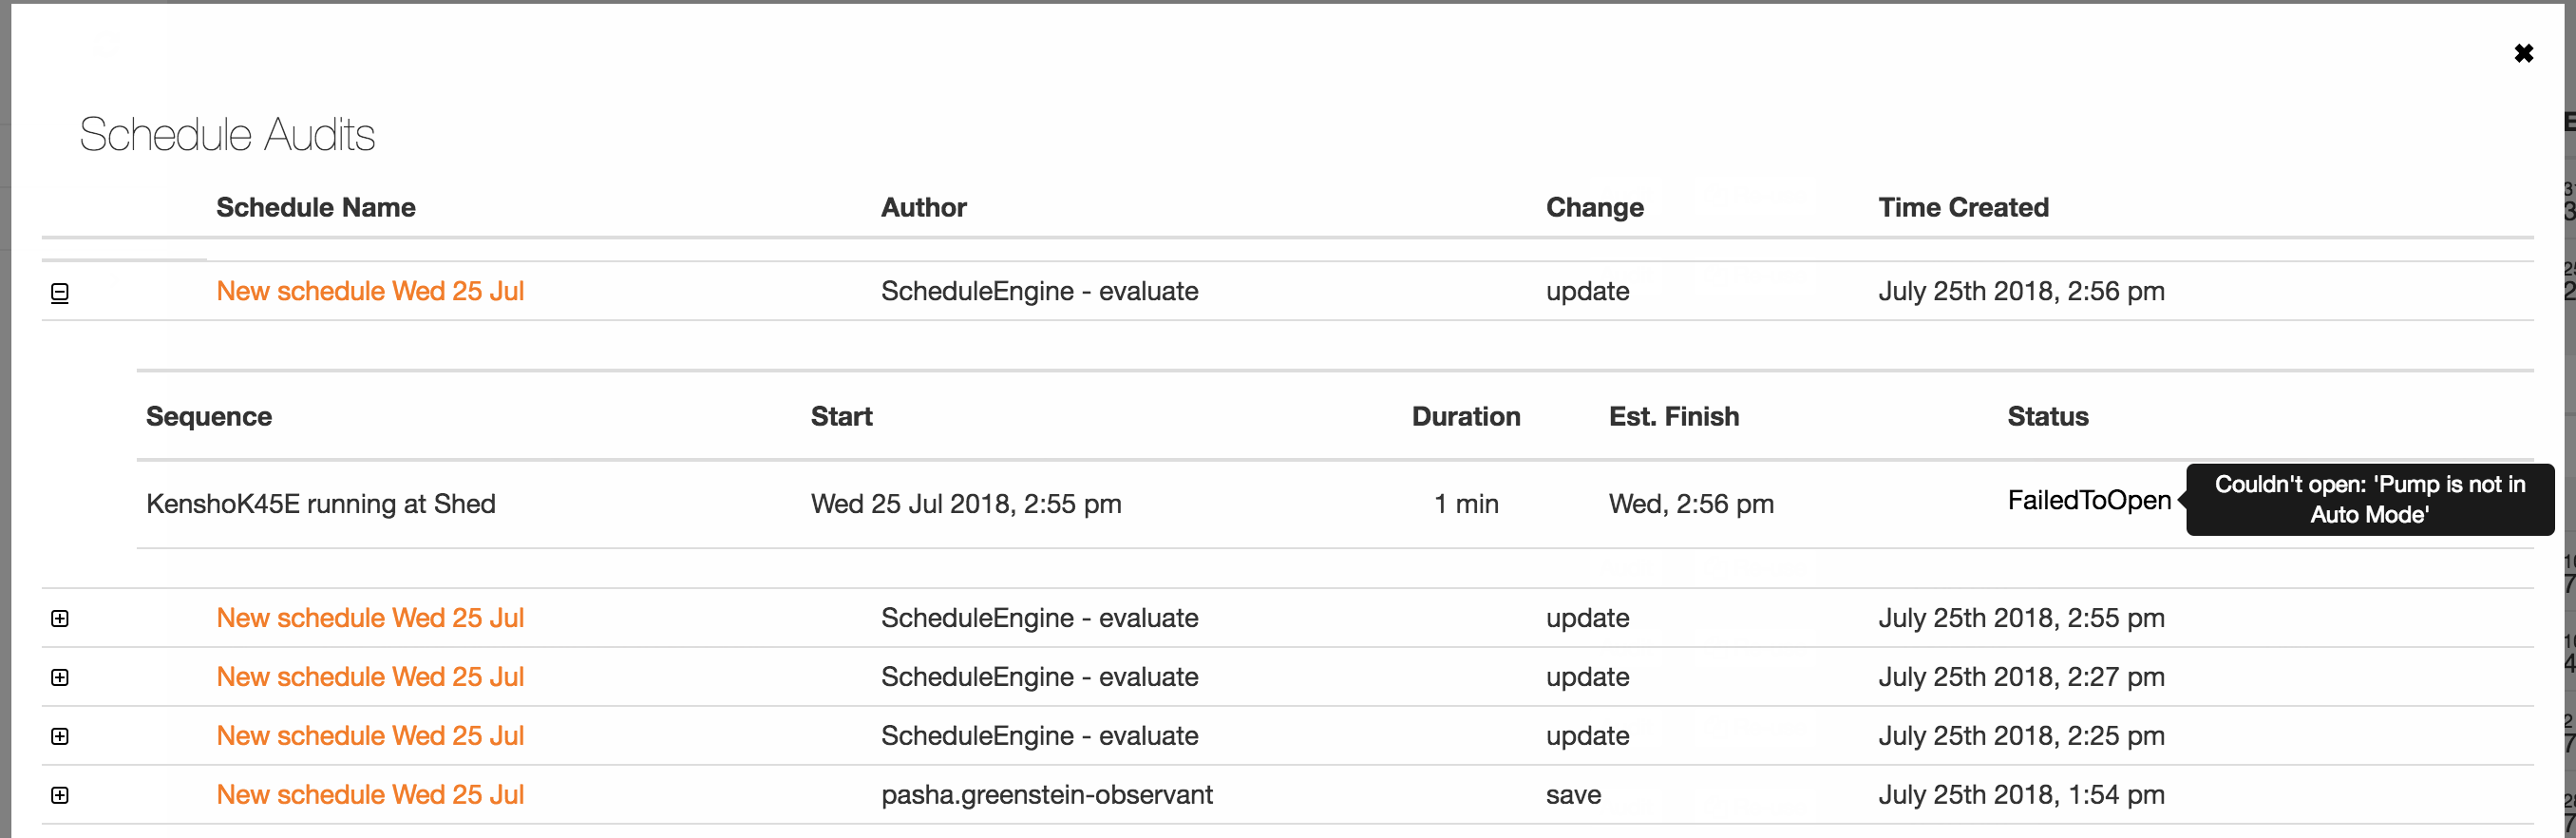Click the Schedule Name column header

316,208
